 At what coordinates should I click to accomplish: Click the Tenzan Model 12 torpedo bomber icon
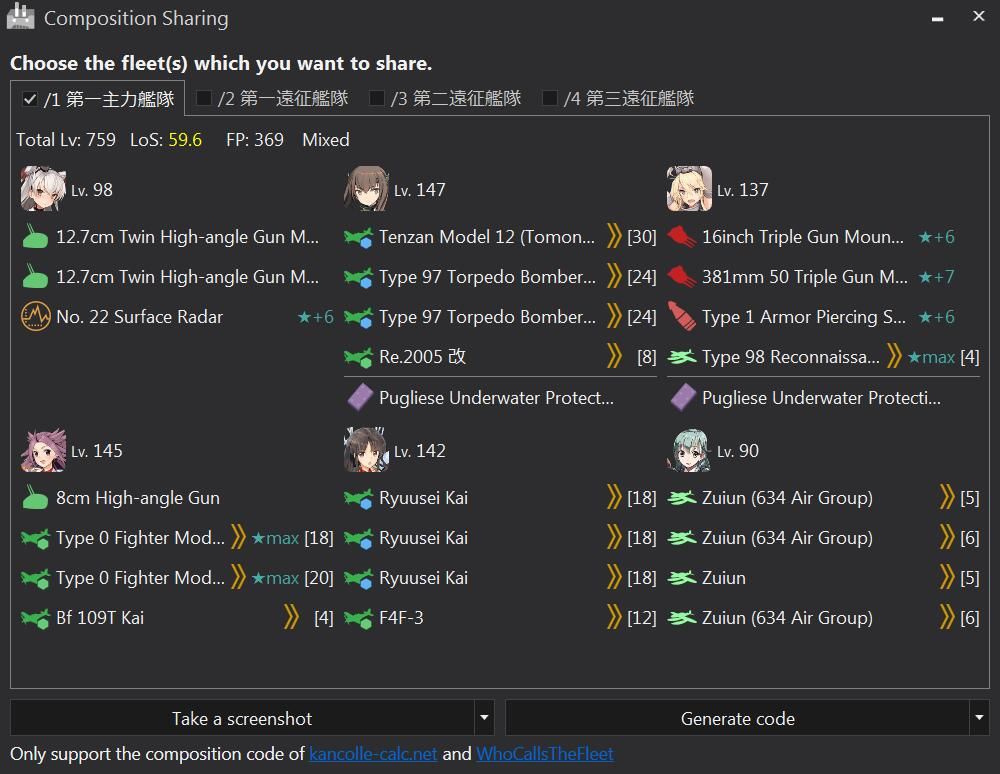[x=358, y=237]
